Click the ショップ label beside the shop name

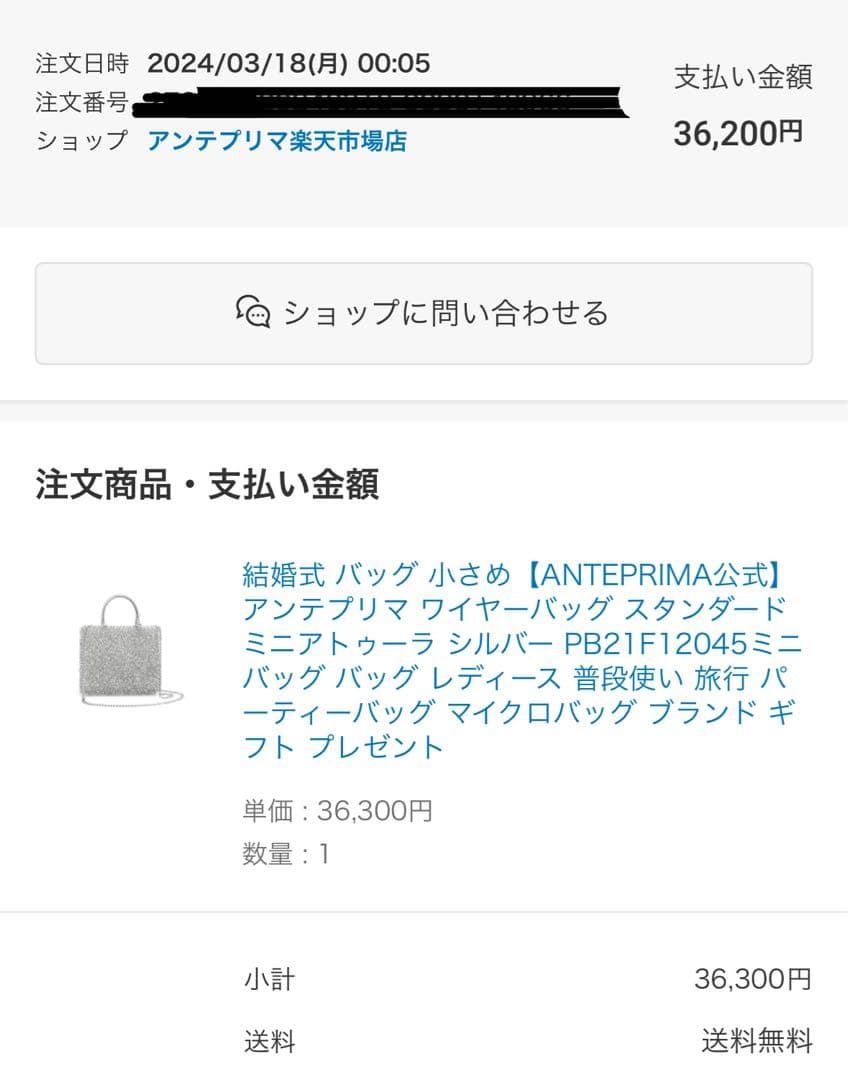point(82,141)
